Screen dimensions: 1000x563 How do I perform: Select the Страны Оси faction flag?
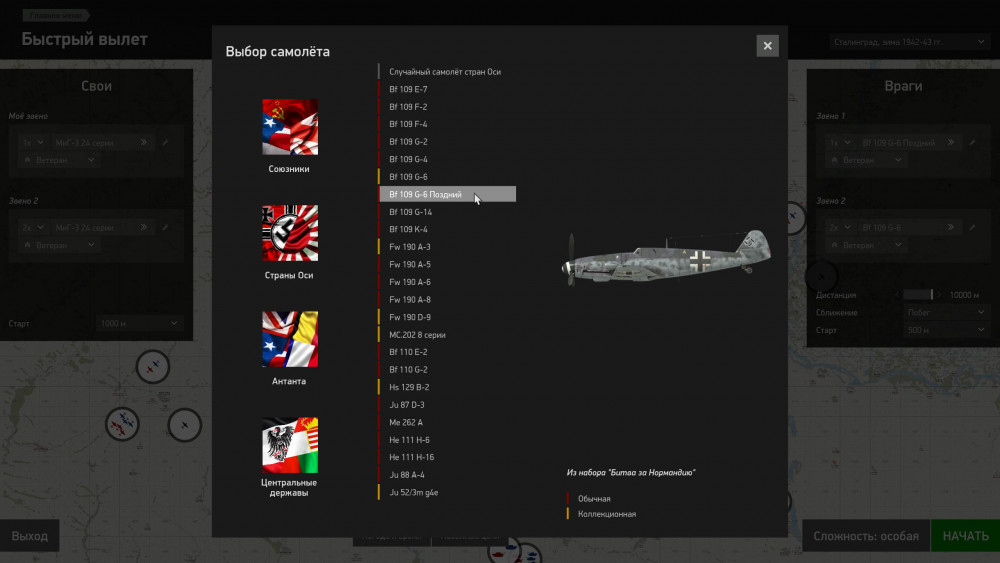pyautogui.click(x=290, y=233)
